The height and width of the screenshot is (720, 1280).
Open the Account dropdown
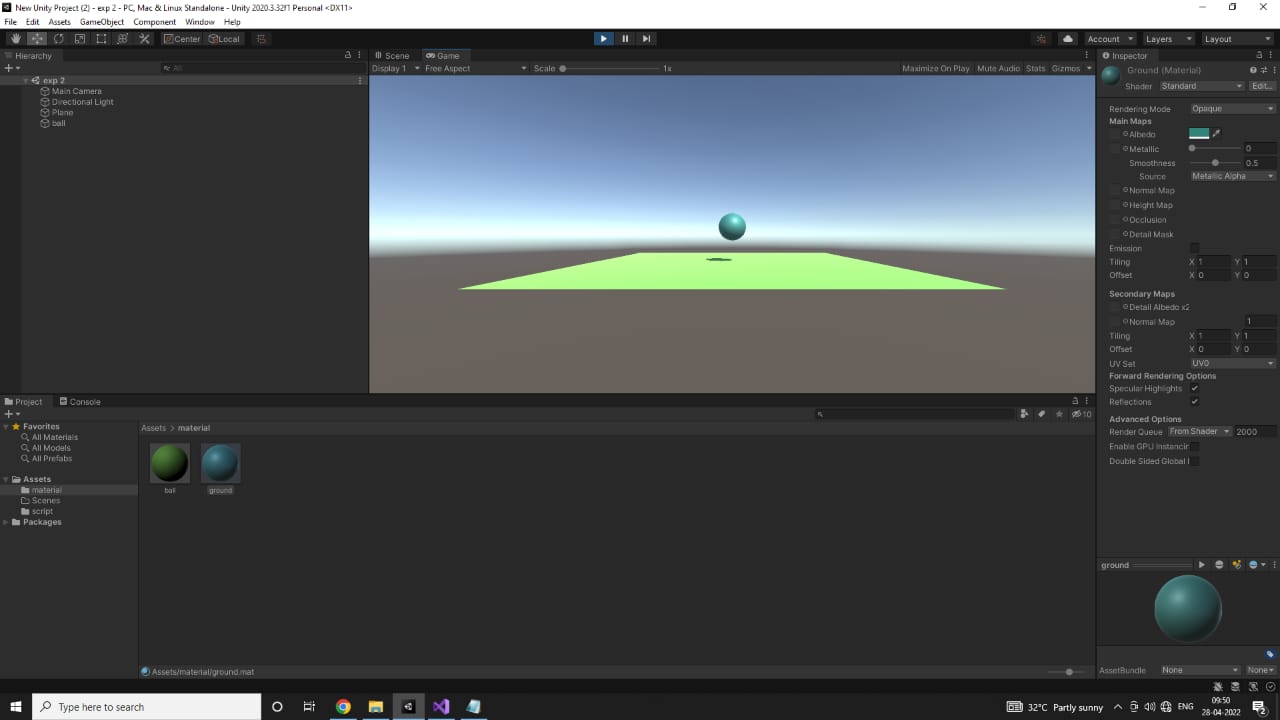[x=1111, y=39]
